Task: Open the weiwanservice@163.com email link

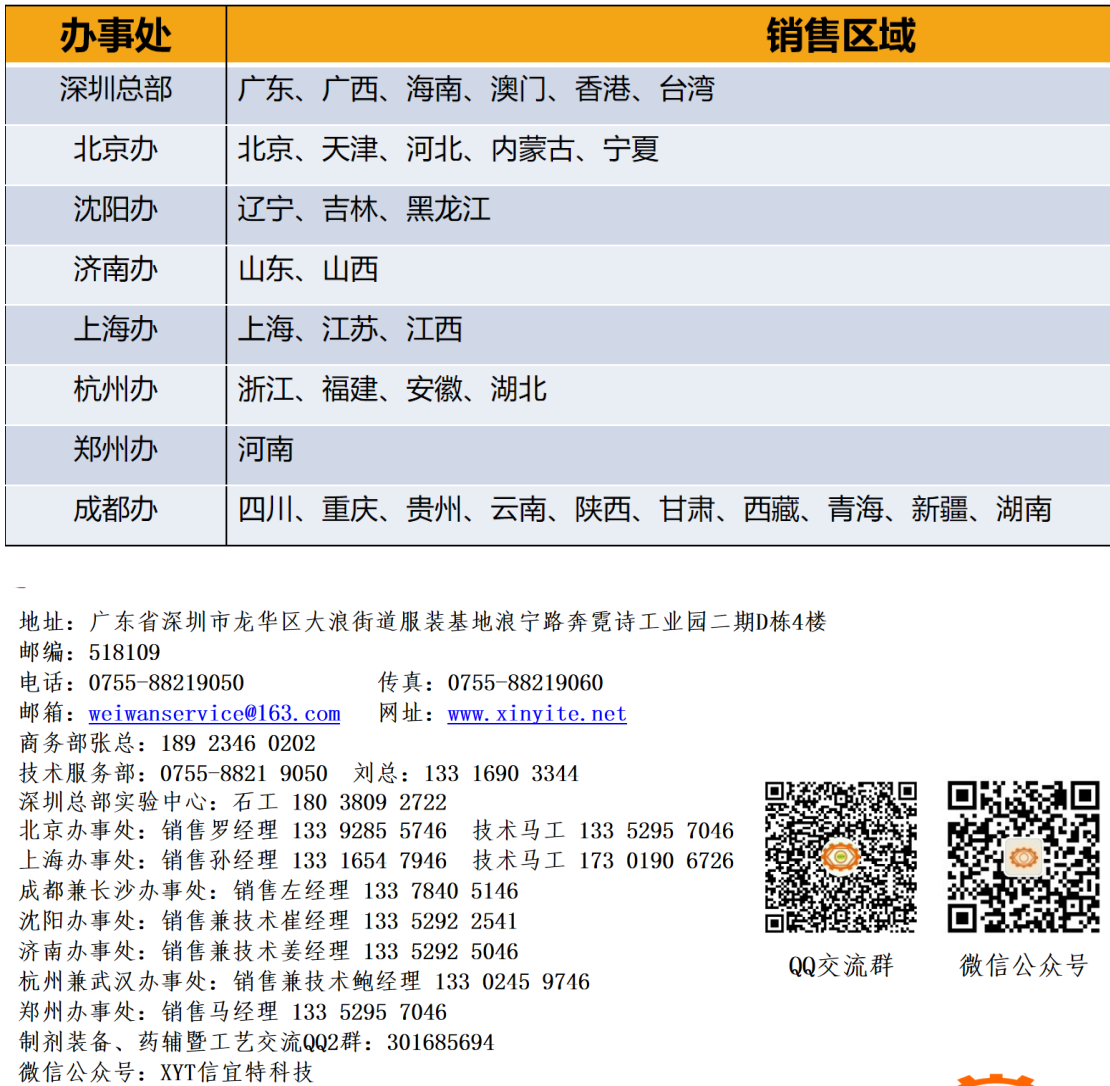Action: 214,714
